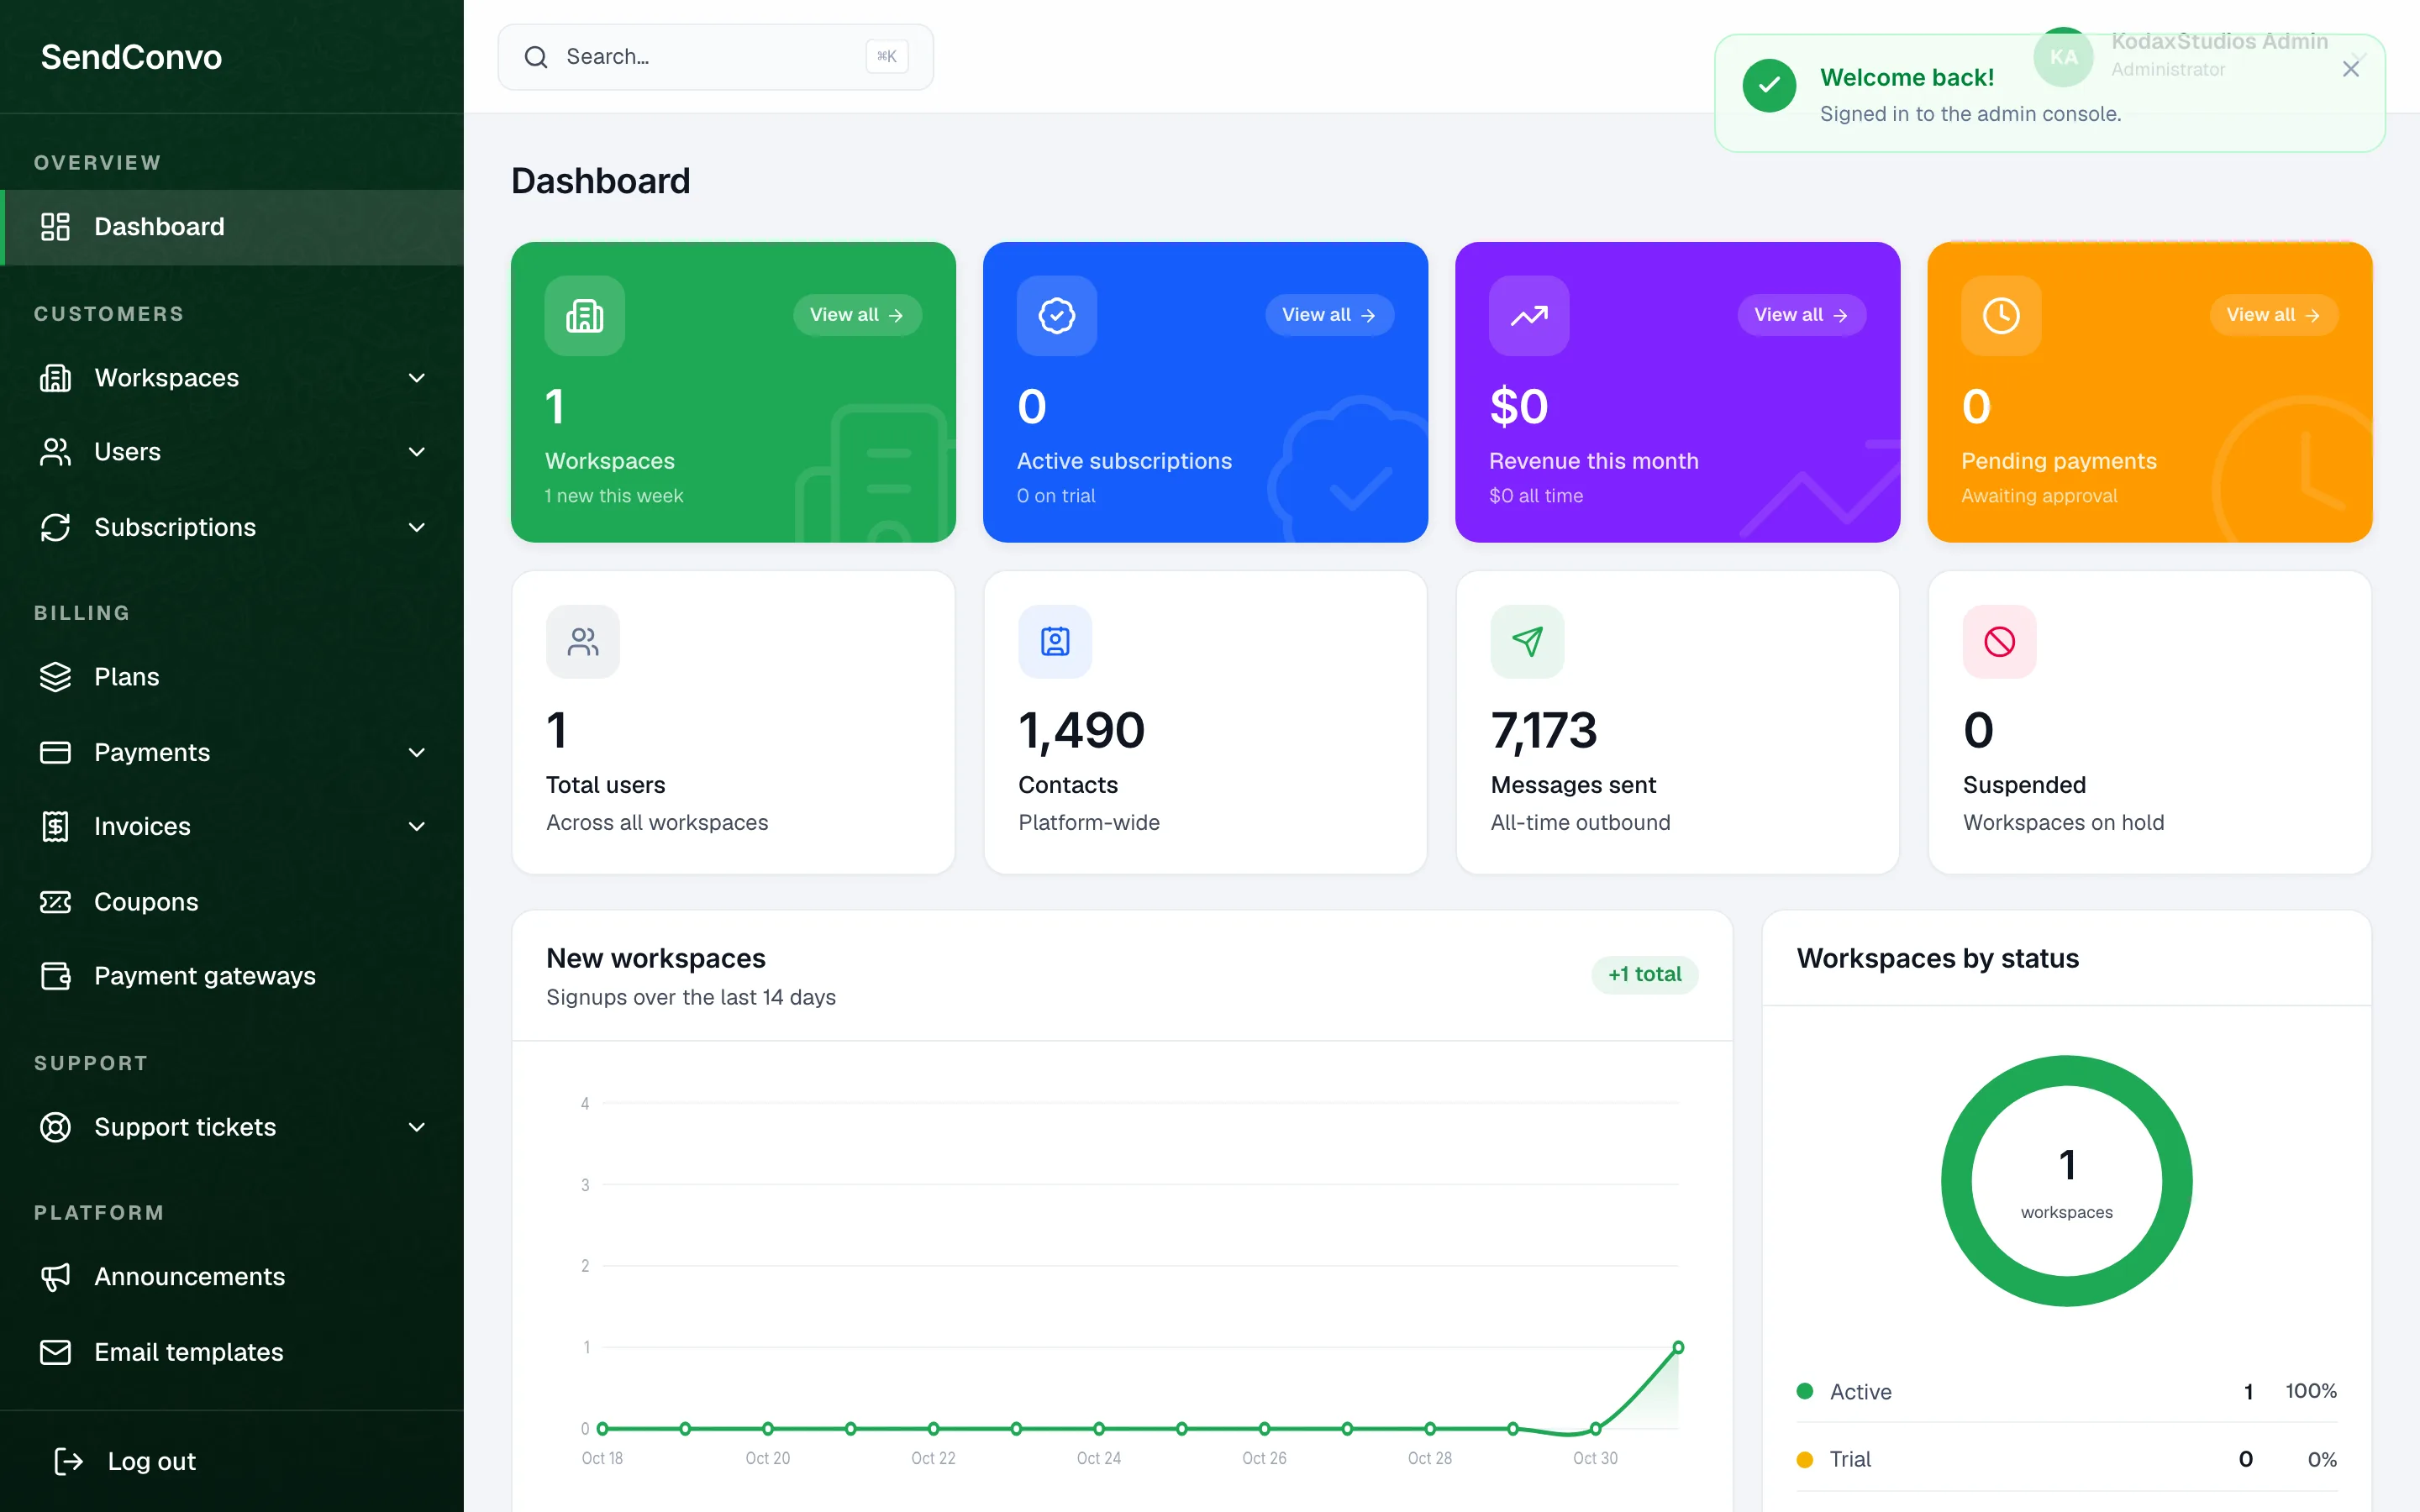2420x1512 pixels.
Task: Click the Workspaces building icon in the green card
Action: (584, 316)
